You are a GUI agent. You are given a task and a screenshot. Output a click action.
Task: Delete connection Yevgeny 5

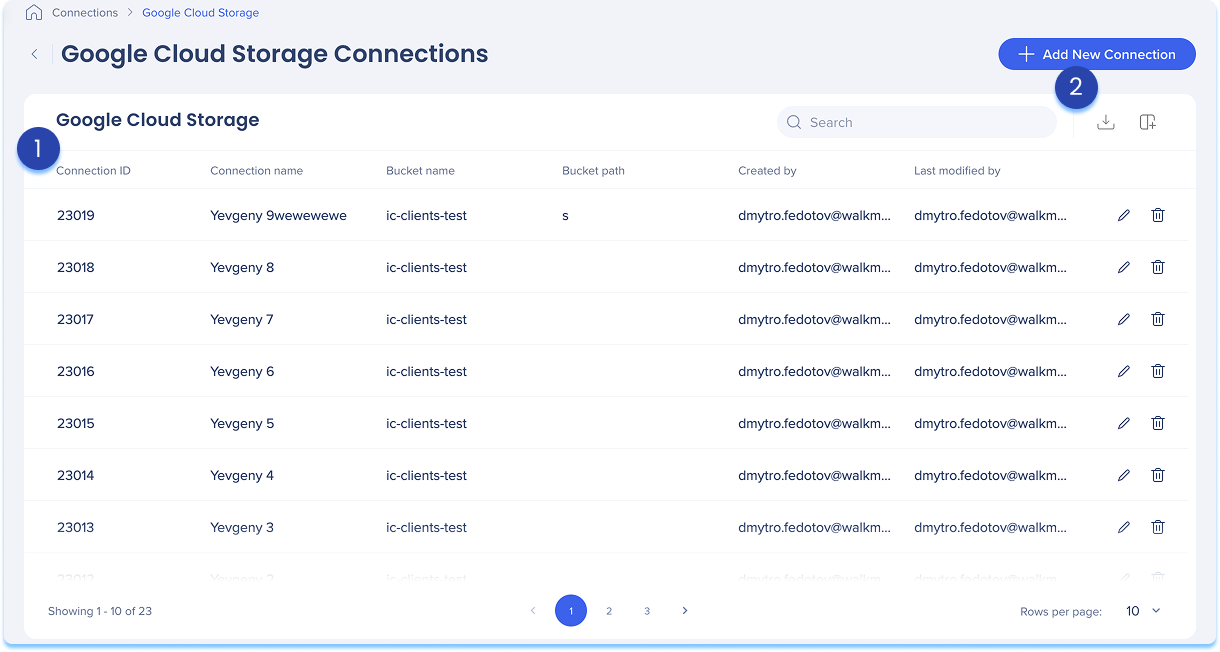pyautogui.click(x=1158, y=423)
